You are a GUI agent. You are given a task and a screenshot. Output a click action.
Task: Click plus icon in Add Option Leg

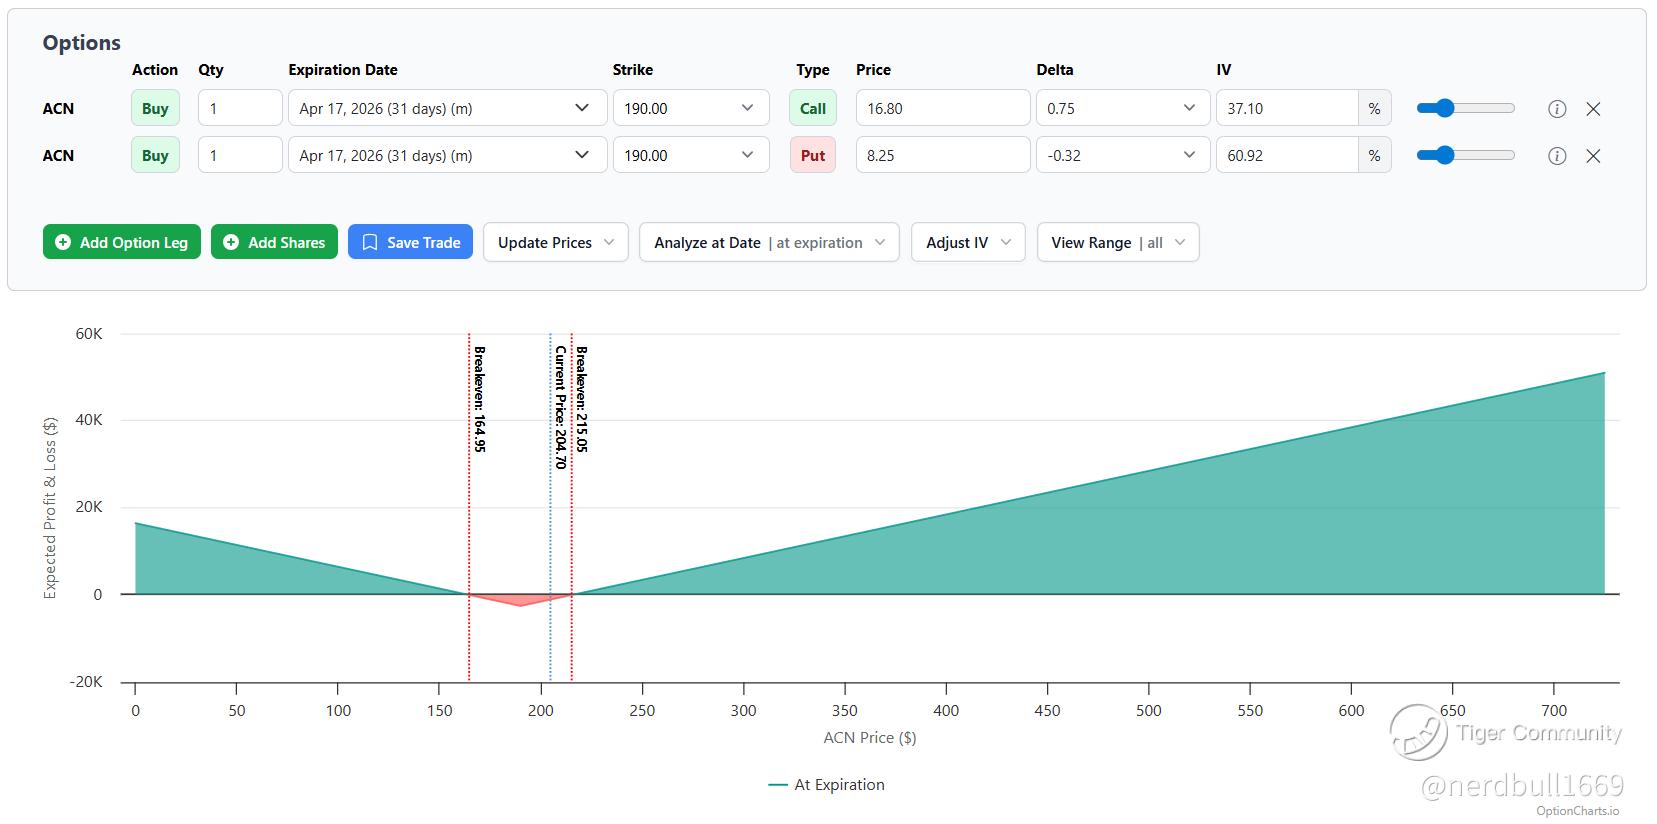pos(63,242)
